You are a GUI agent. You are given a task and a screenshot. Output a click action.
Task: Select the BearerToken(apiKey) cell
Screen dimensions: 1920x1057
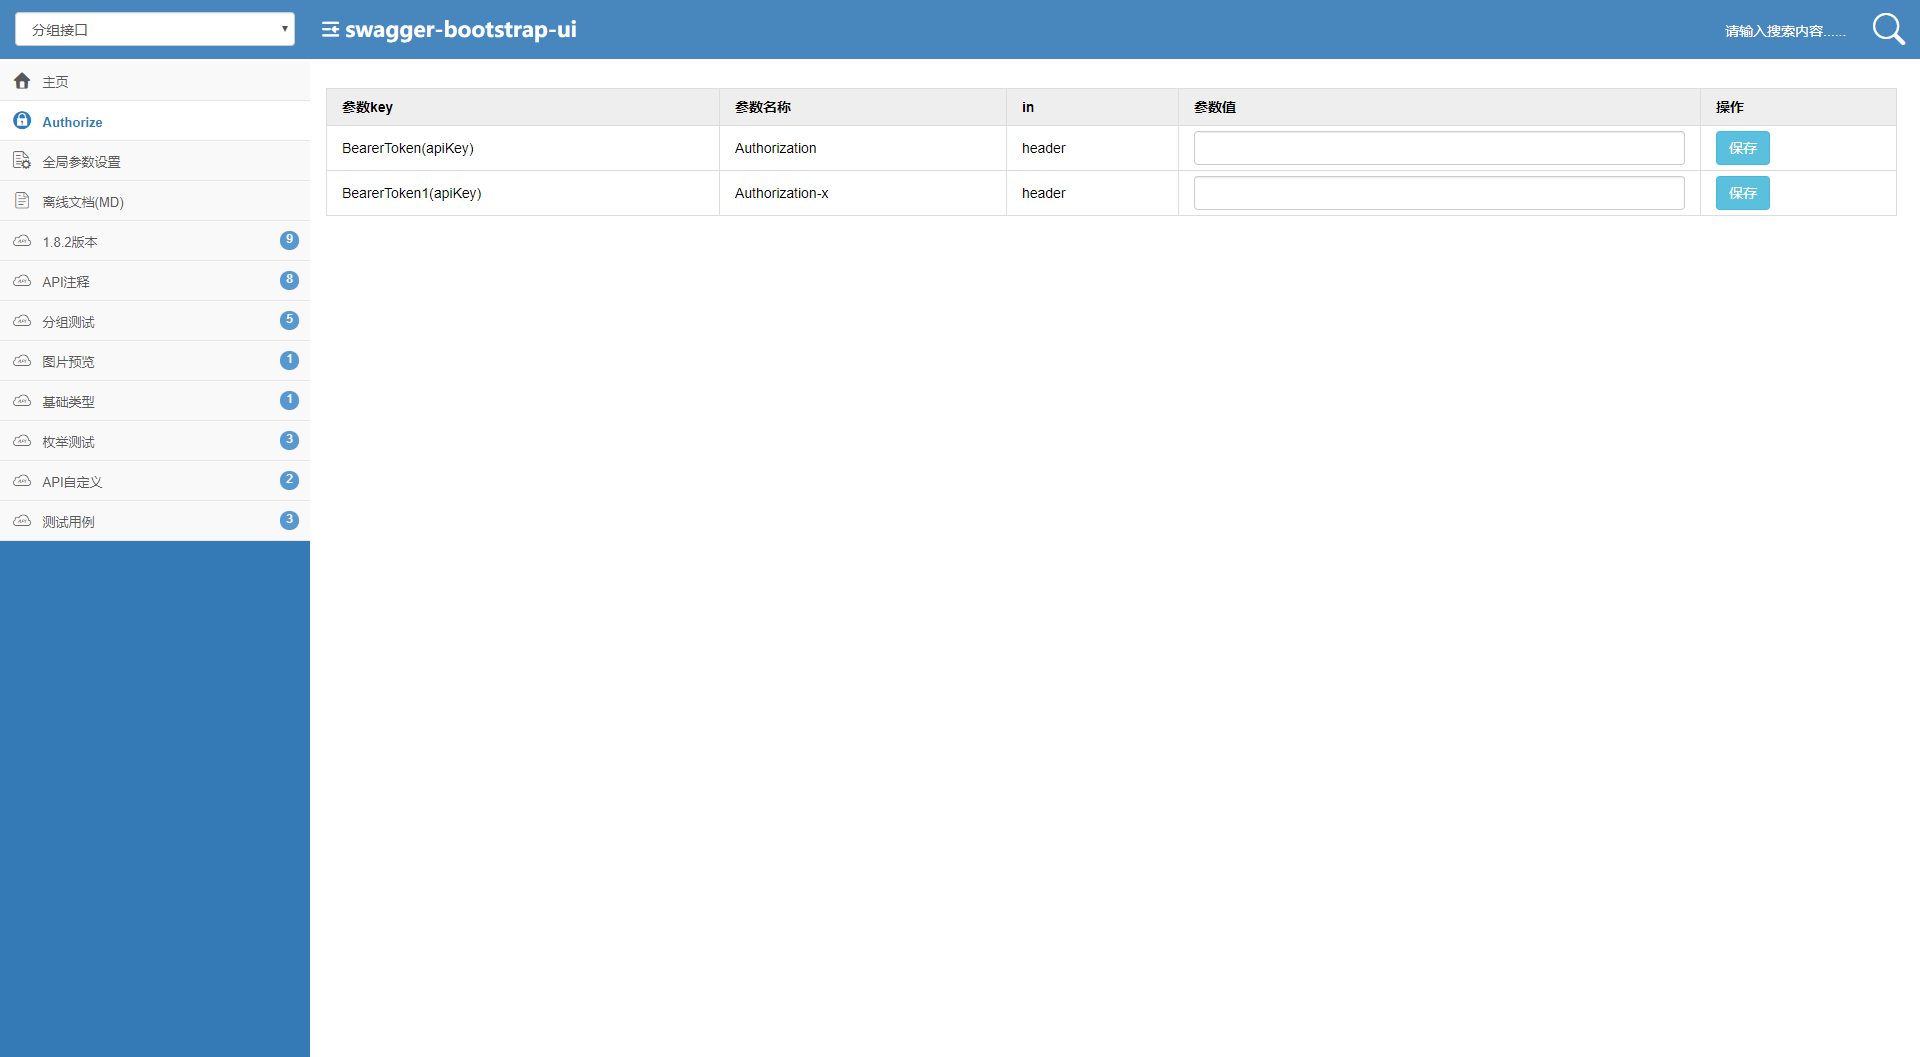coord(523,148)
